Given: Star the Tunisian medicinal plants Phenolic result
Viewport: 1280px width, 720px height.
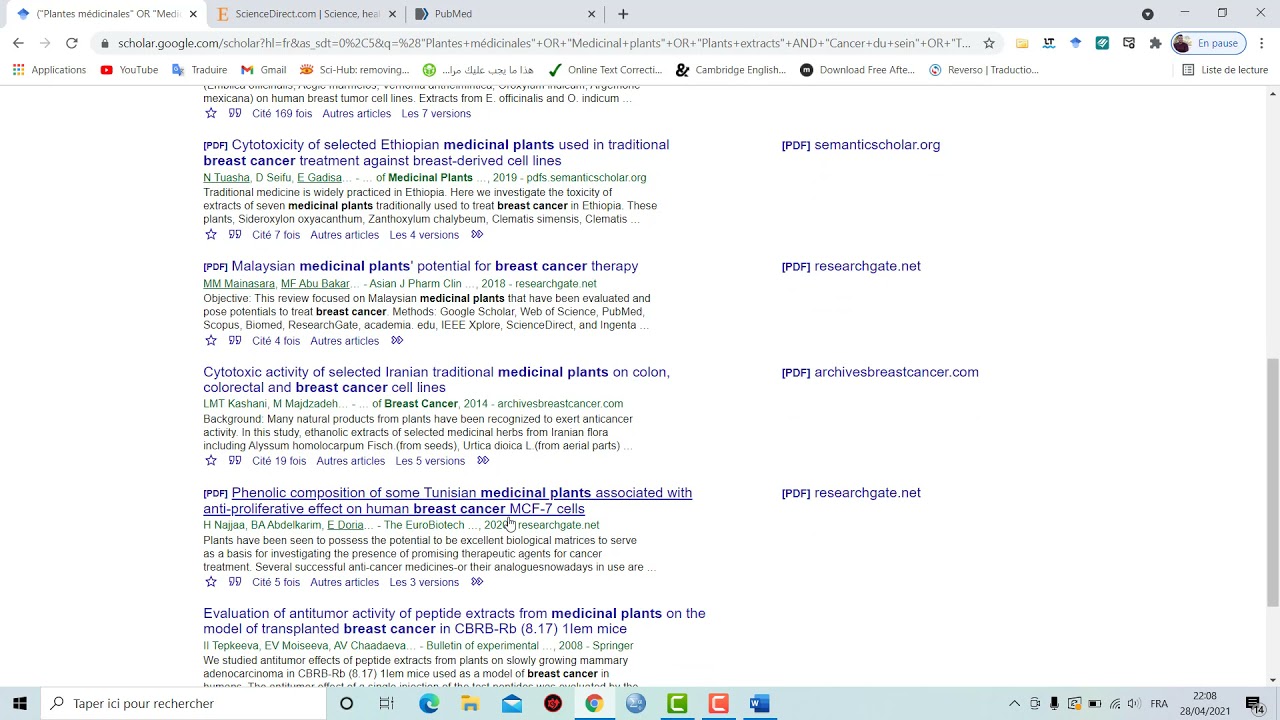Looking at the screenshot, I should pos(210,582).
